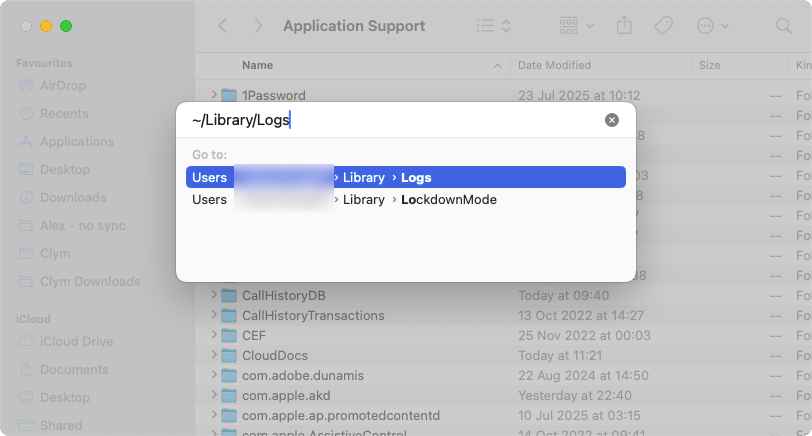Expand the CEF folder

[214, 335]
